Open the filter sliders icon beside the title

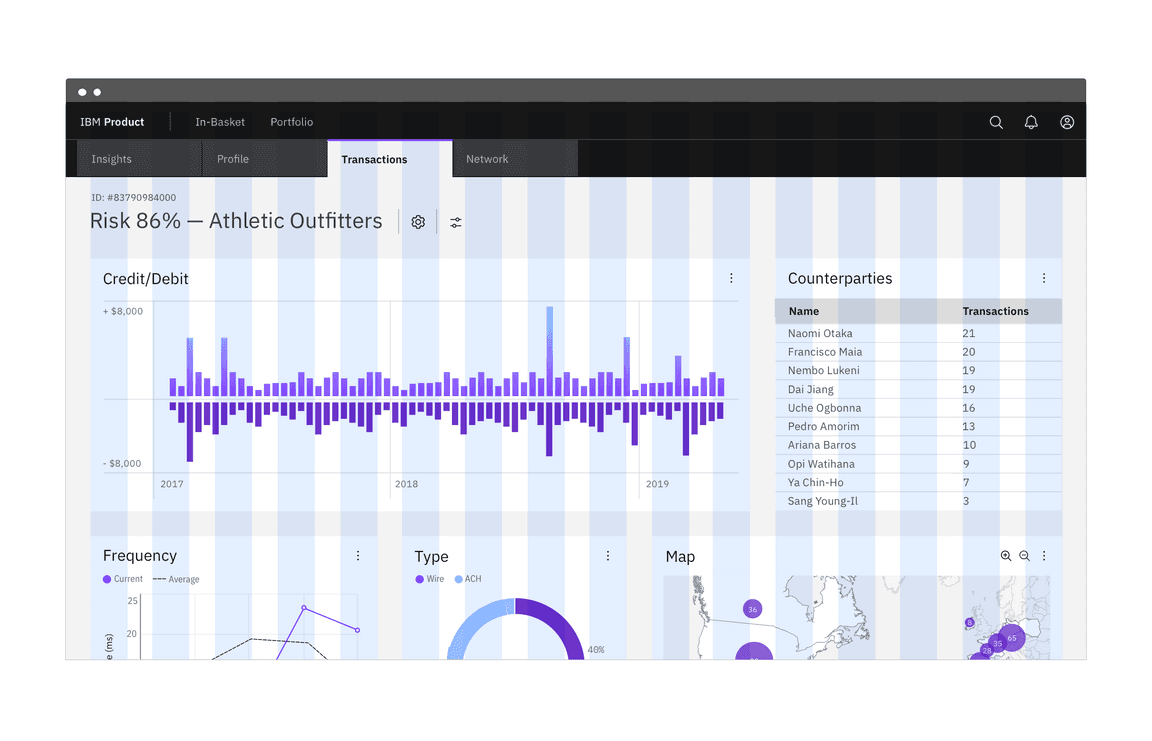pyautogui.click(x=456, y=222)
